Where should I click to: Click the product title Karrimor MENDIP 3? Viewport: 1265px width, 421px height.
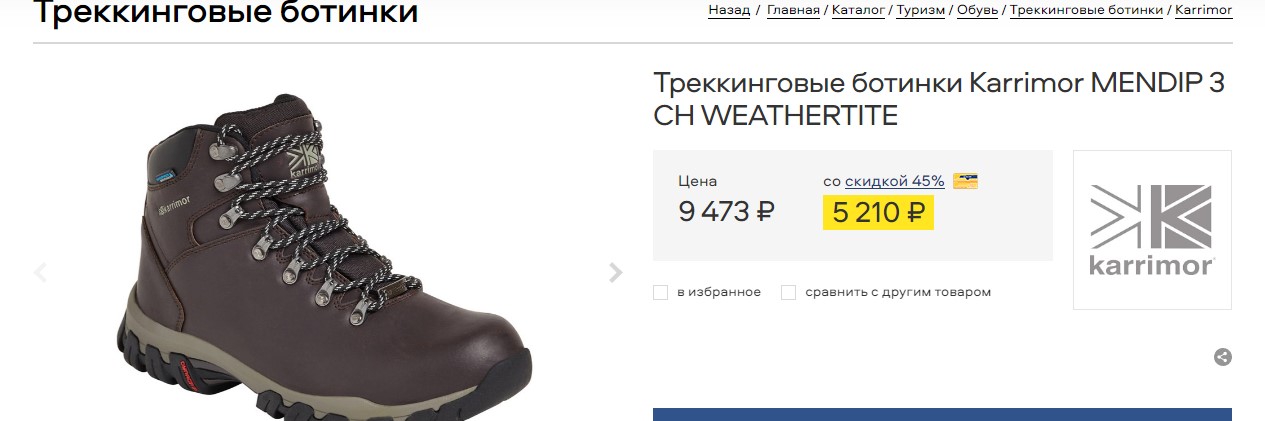point(938,99)
